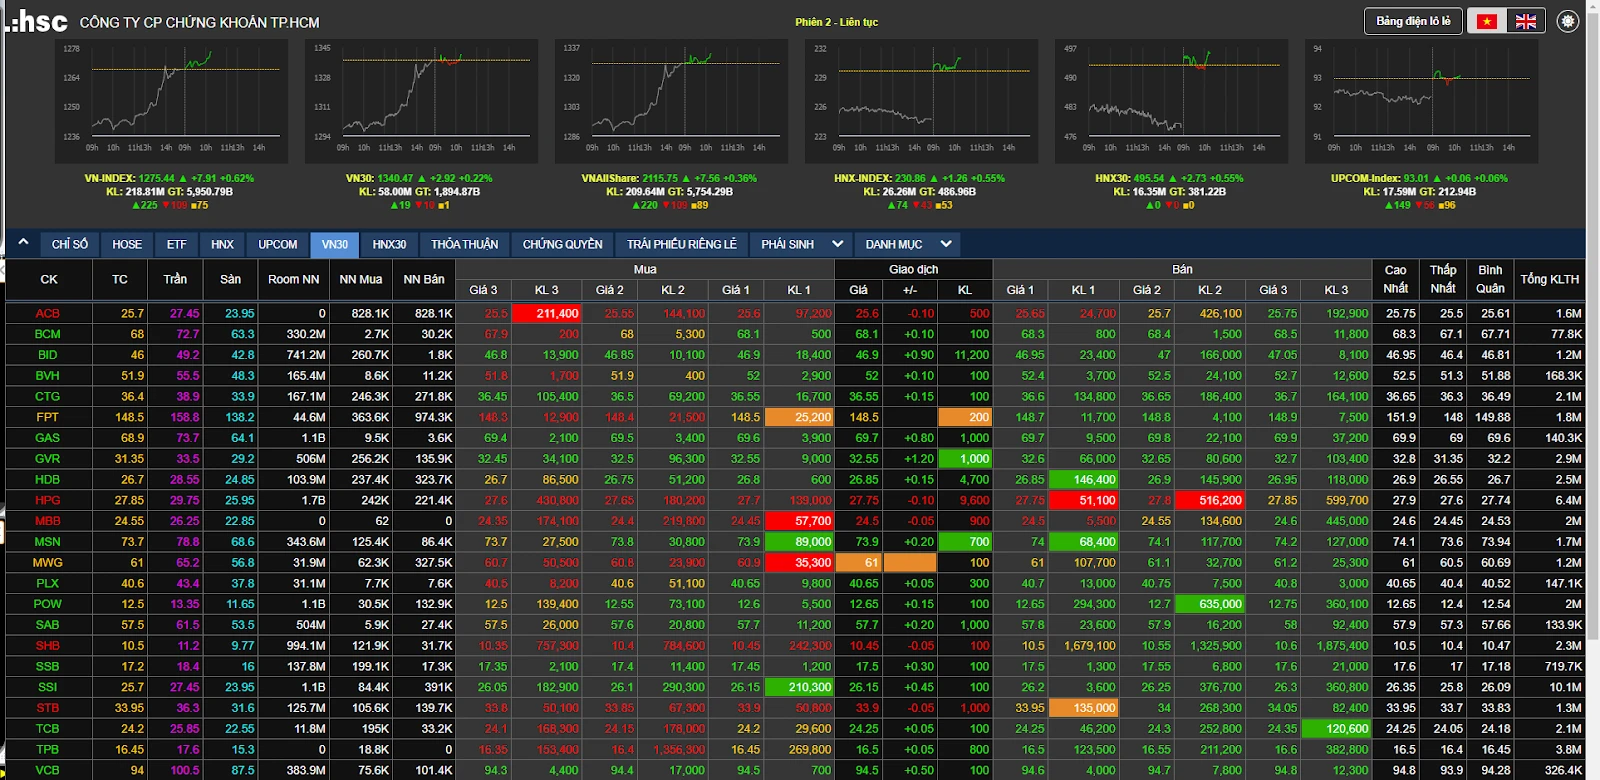Screen dimensions: 1600x780
Task: Expand the DANH MỤC dropdown arrow
Action: 946,244
